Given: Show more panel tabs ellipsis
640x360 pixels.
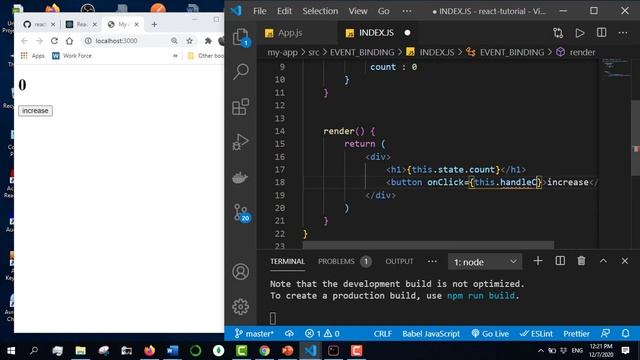Looking at the screenshot, I should tap(432, 261).
